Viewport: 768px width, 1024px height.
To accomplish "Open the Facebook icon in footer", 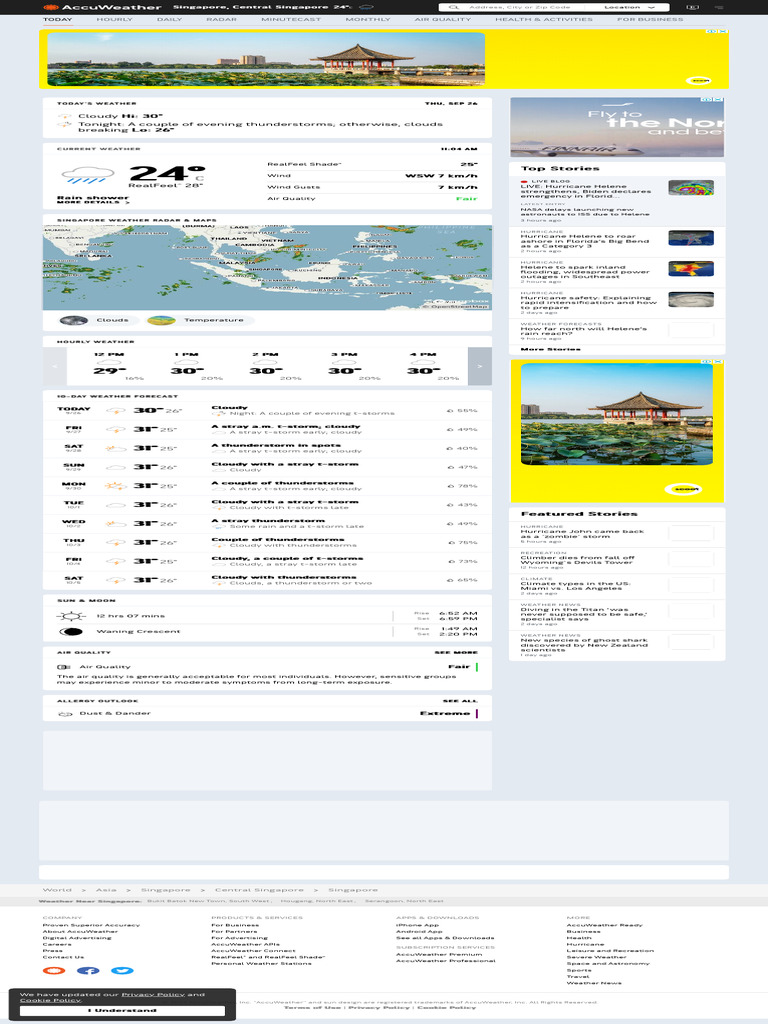I will (88, 970).
